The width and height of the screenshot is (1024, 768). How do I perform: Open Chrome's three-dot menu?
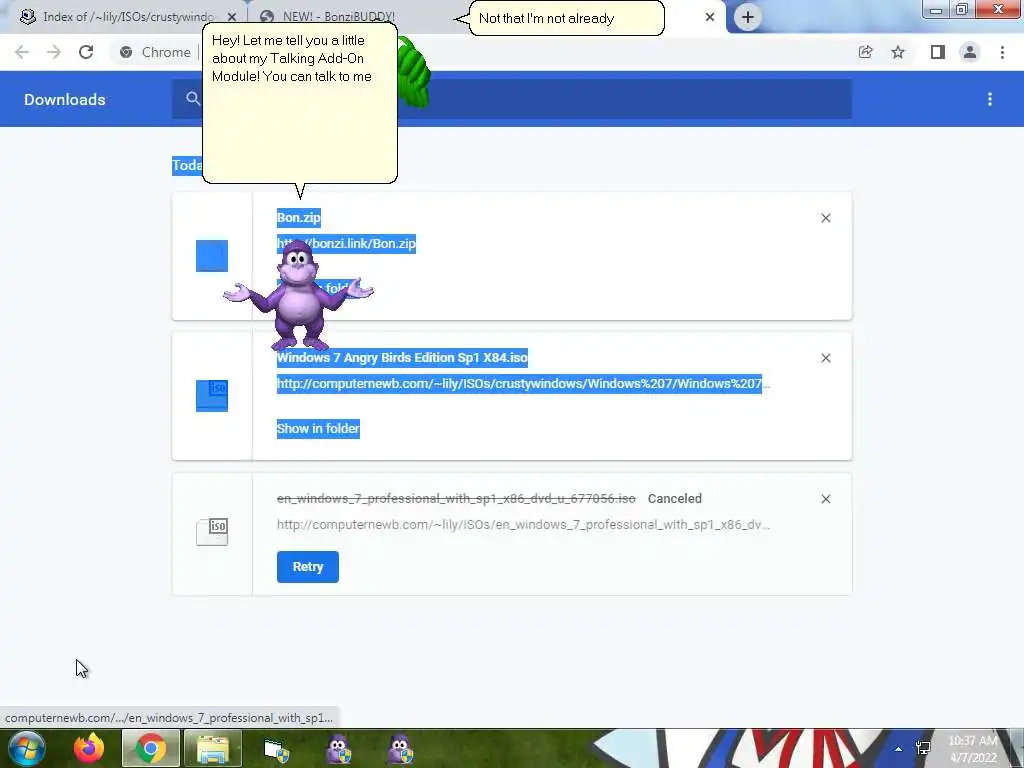pos(1002,52)
